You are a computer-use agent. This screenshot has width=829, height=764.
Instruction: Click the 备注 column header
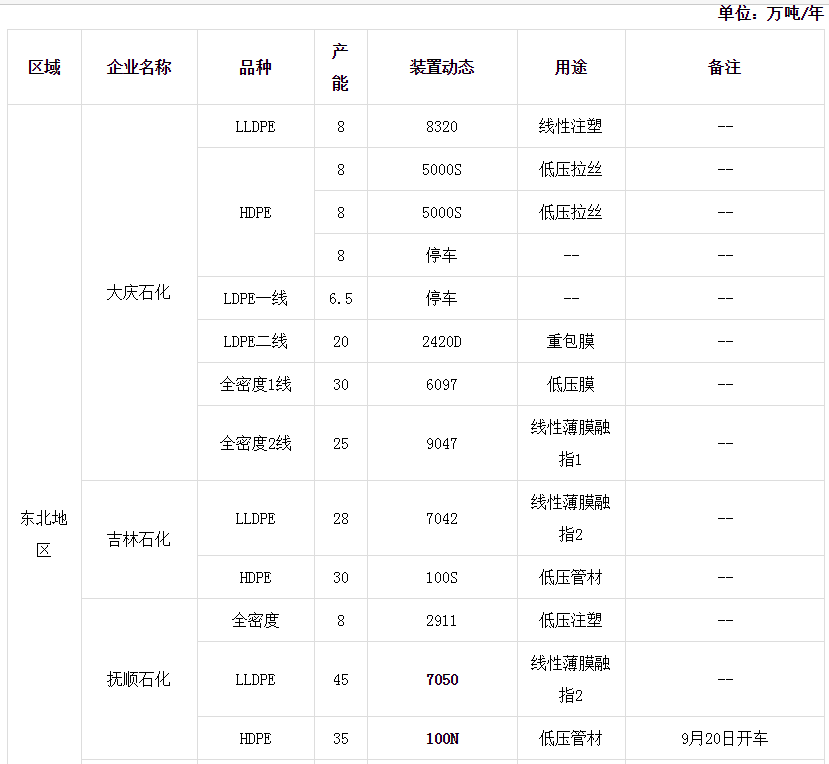725,67
